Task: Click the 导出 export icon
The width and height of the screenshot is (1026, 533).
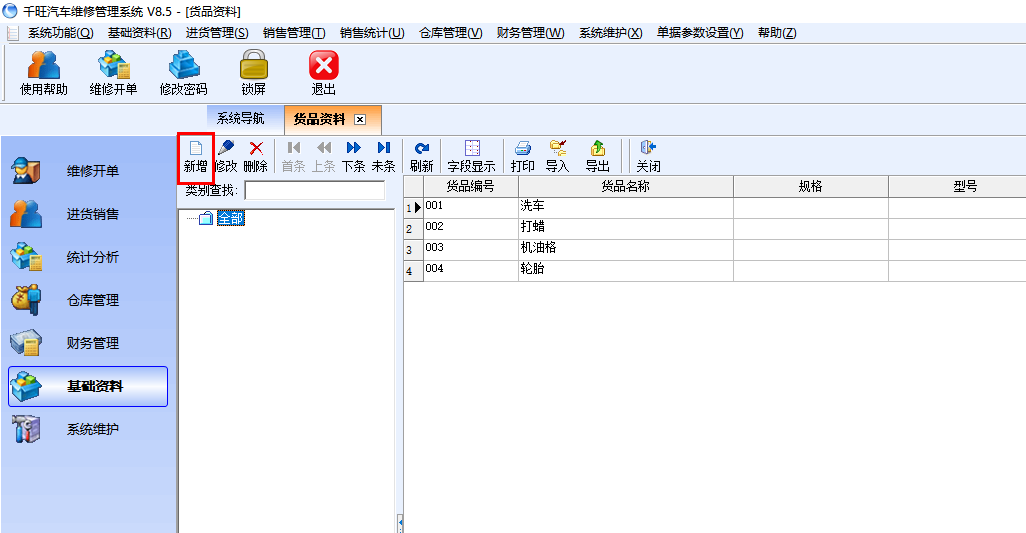Action: pyautogui.click(x=597, y=157)
